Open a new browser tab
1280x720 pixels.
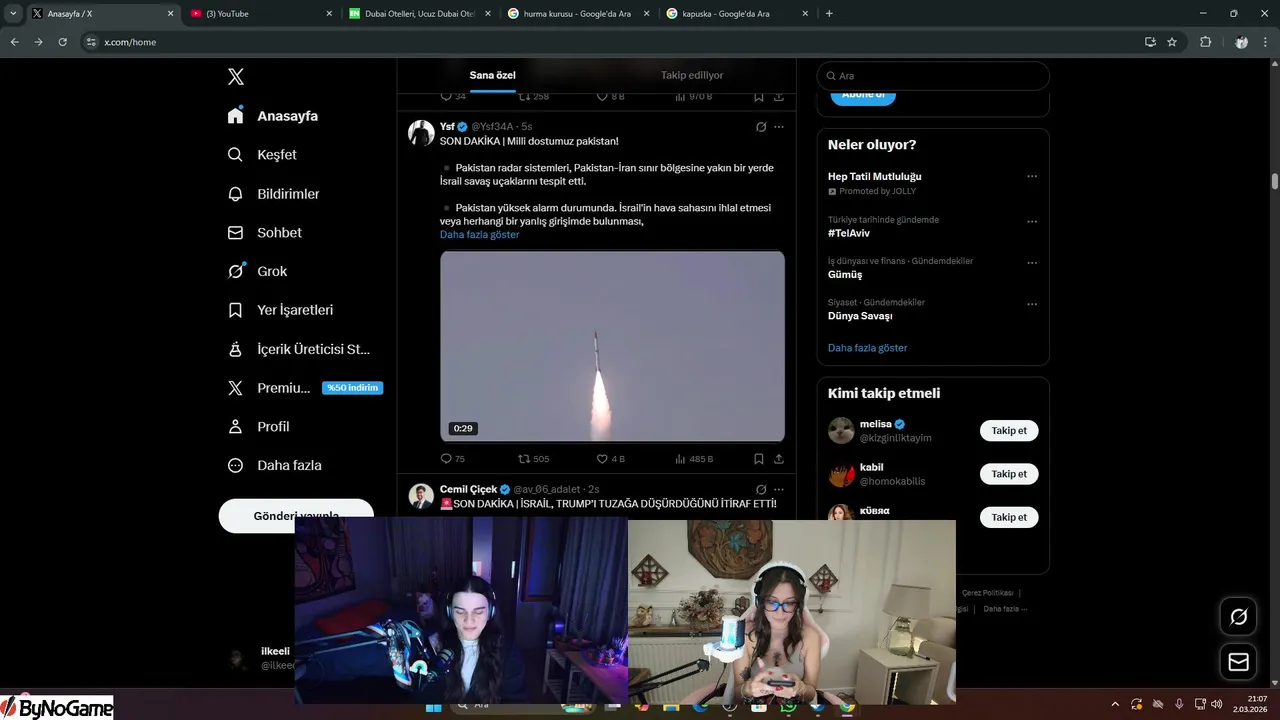click(x=829, y=13)
